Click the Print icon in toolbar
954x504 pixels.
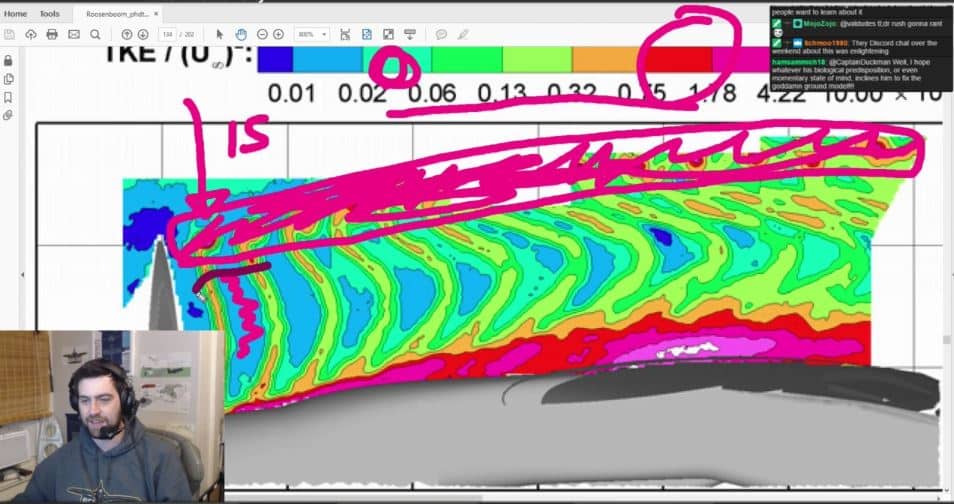pyautogui.click(x=52, y=34)
